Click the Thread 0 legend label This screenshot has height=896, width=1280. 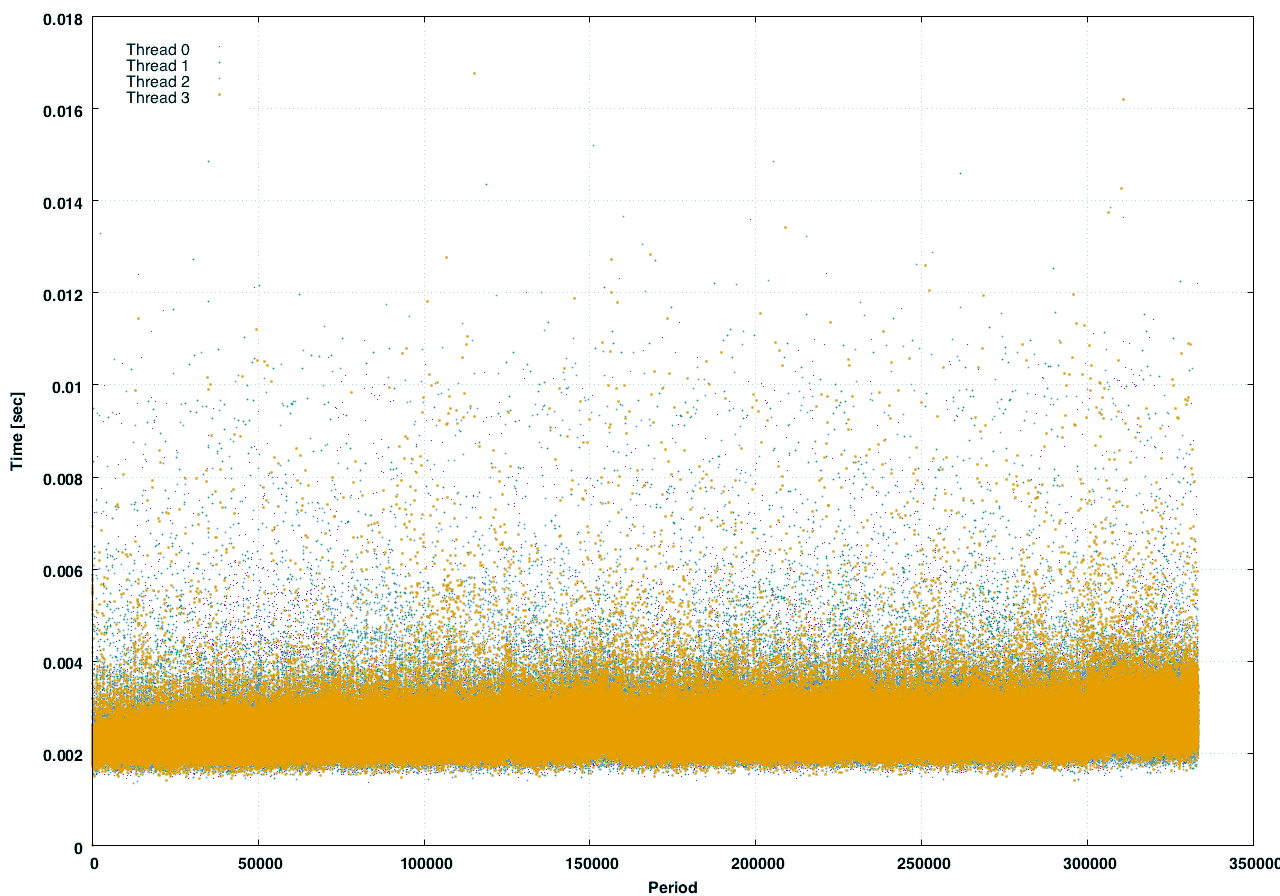158,49
